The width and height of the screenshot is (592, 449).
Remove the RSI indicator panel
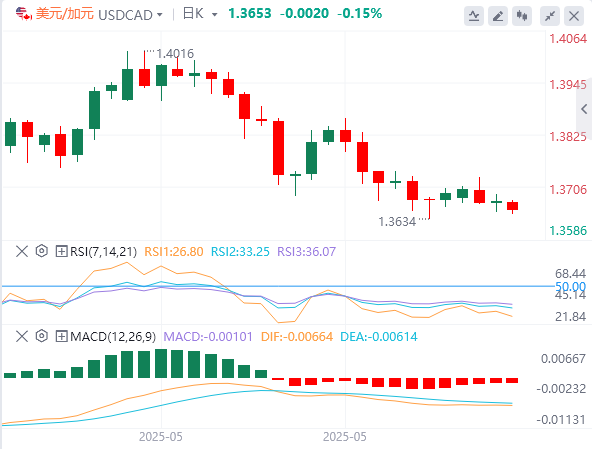[22, 251]
